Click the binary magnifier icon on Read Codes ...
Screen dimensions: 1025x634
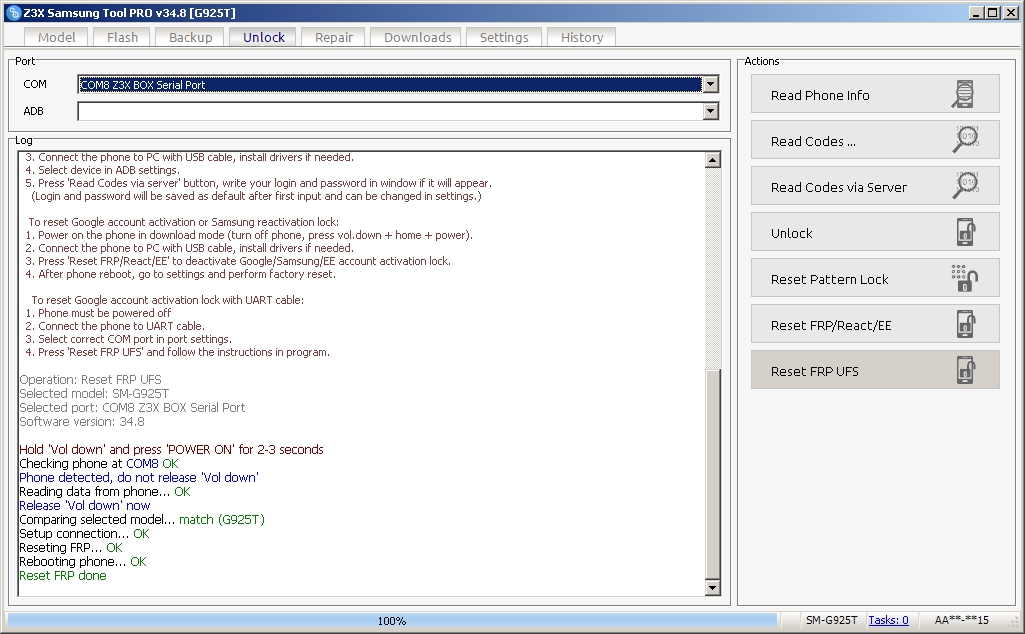966,139
